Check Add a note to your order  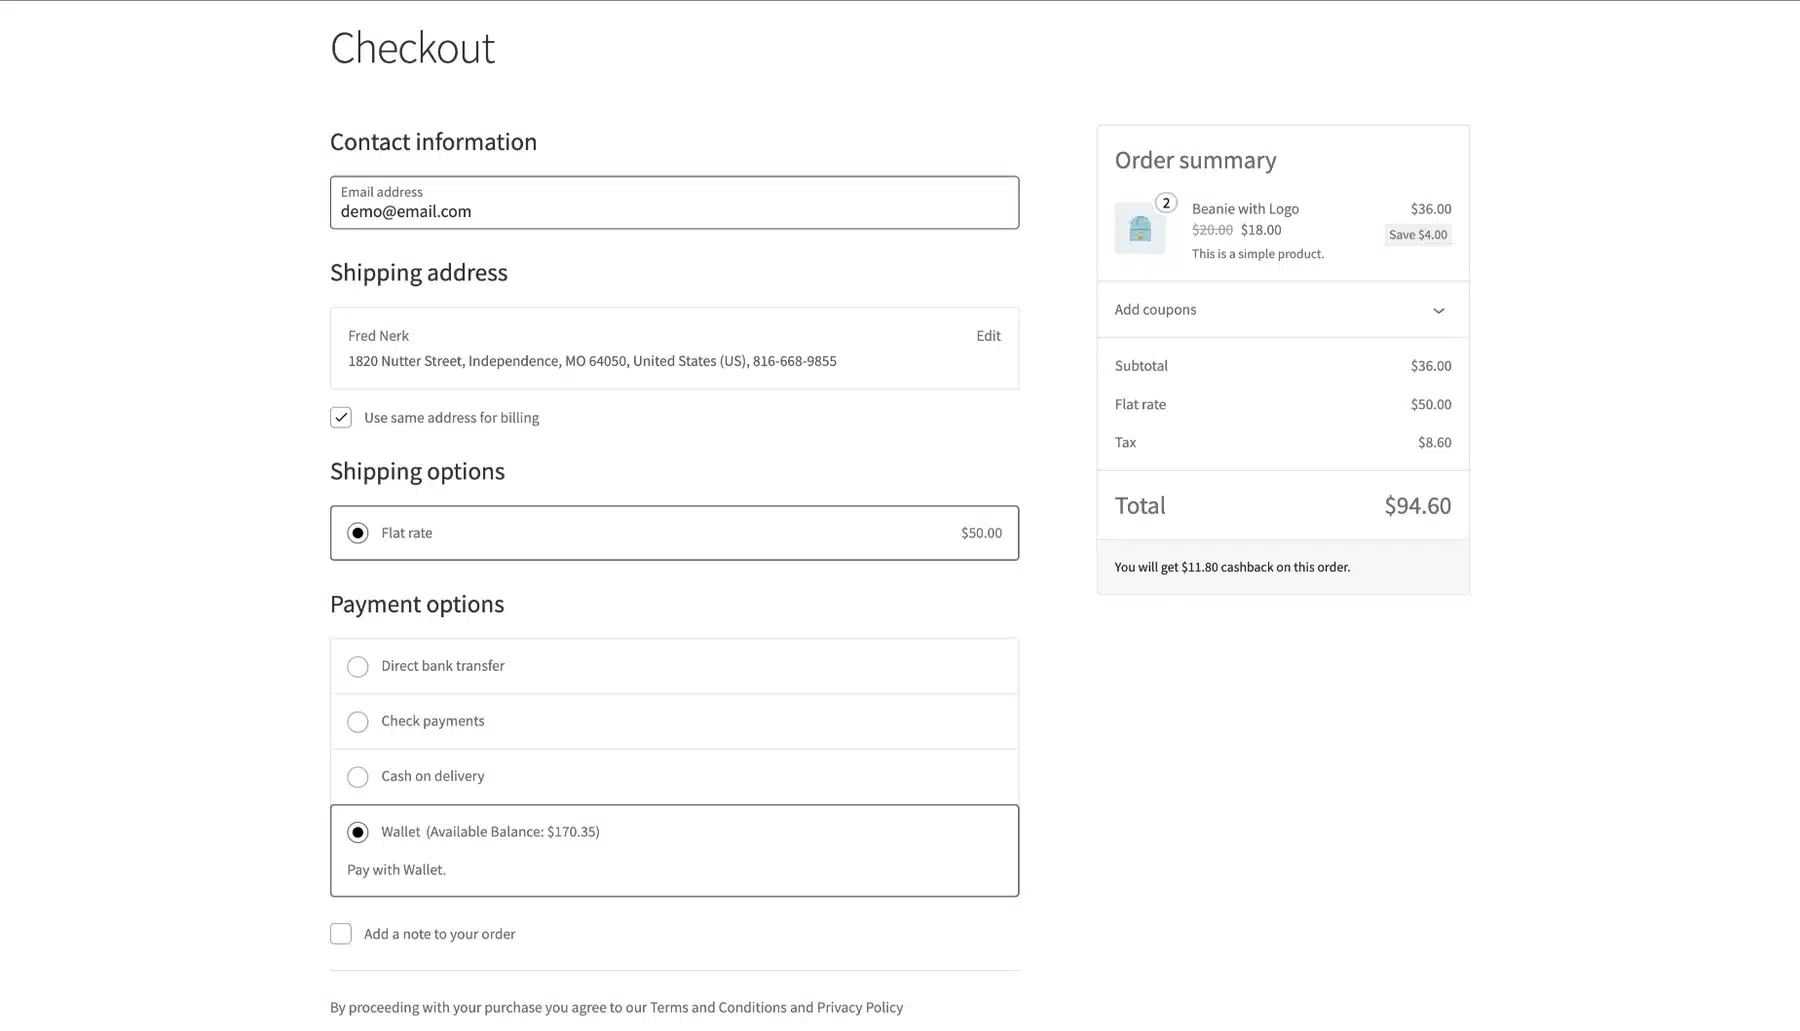pyautogui.click(x=341, y=933)
